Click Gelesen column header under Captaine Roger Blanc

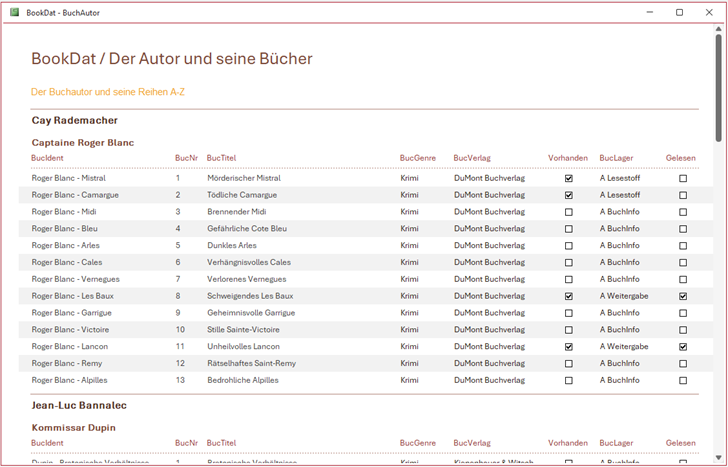pyautogui.click(x=681, y=158)
